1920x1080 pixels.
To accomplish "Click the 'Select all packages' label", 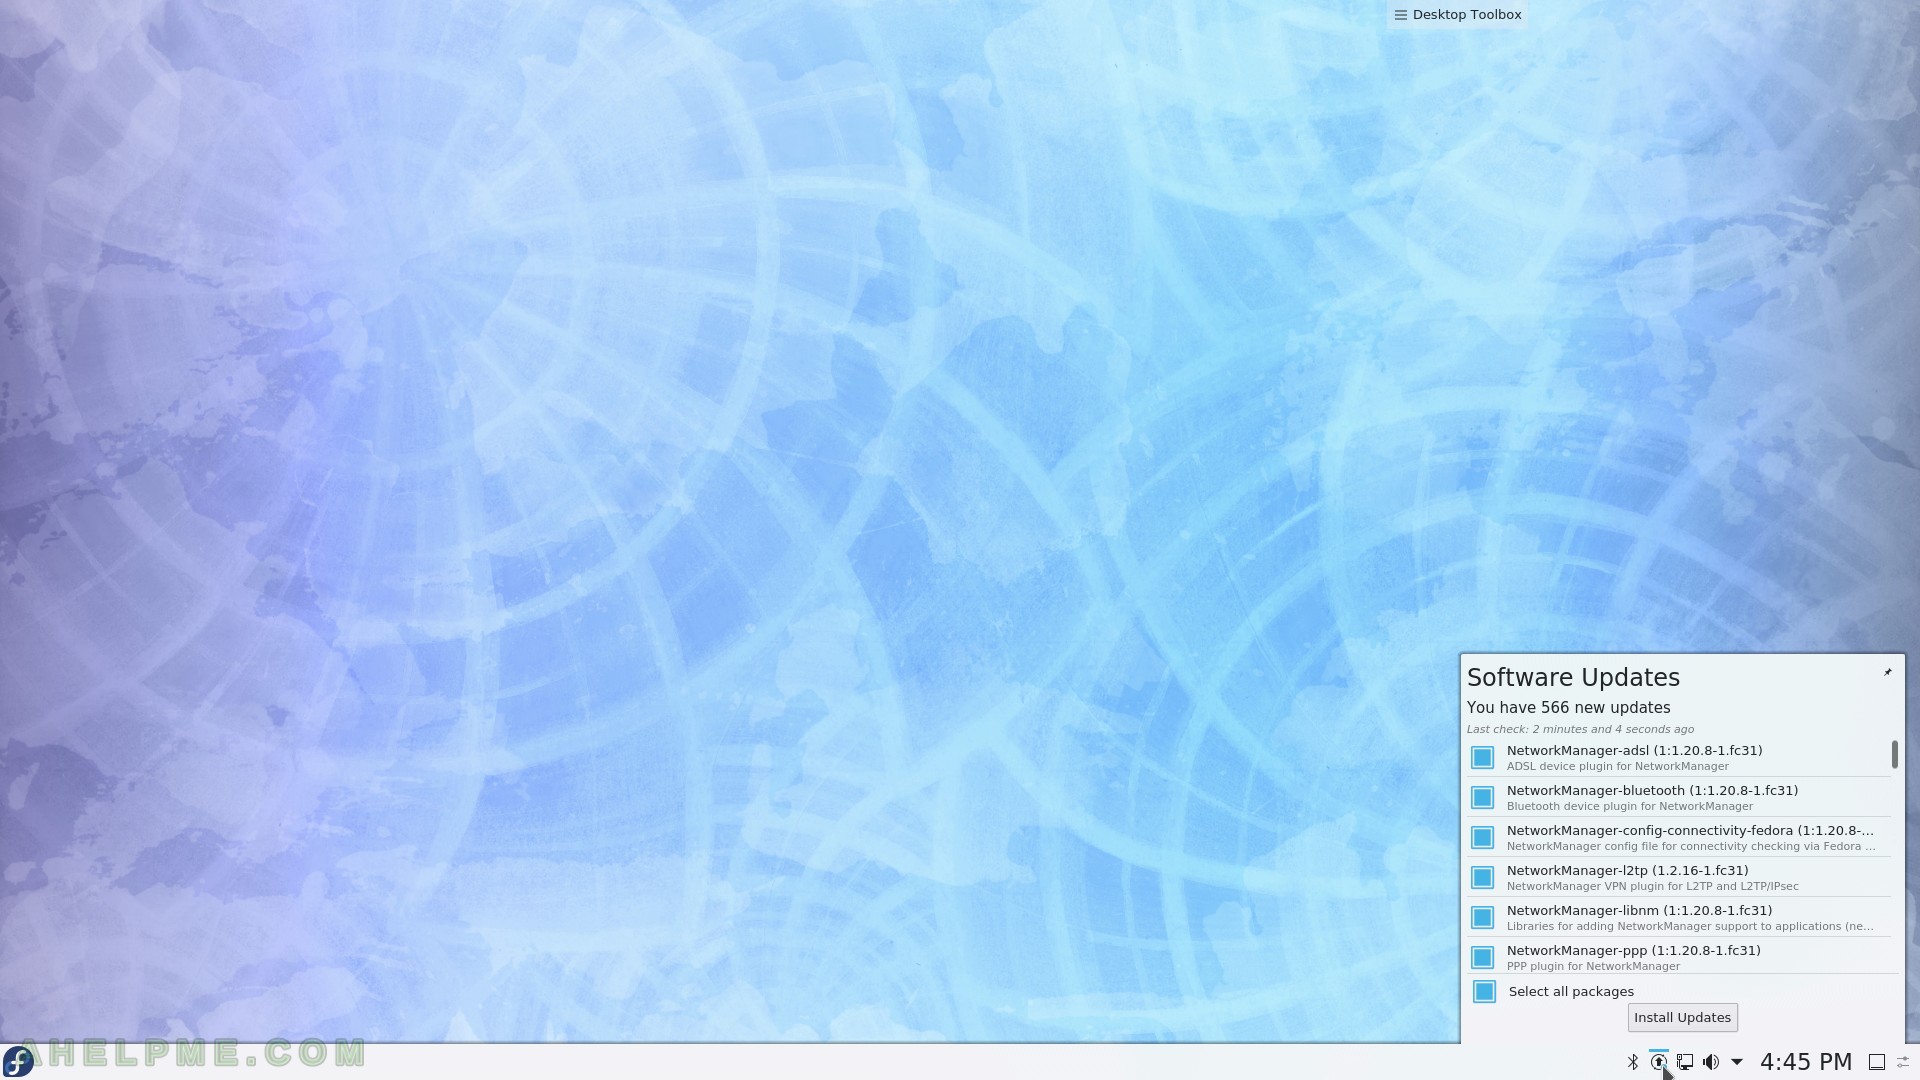I will click(x=1571, y=992).
